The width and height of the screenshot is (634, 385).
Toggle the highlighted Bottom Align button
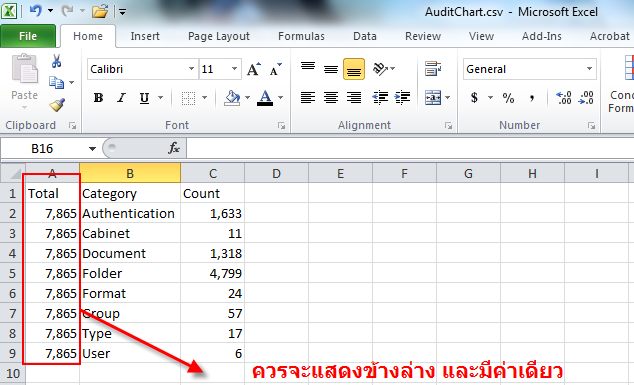click(x=354, y=69)
